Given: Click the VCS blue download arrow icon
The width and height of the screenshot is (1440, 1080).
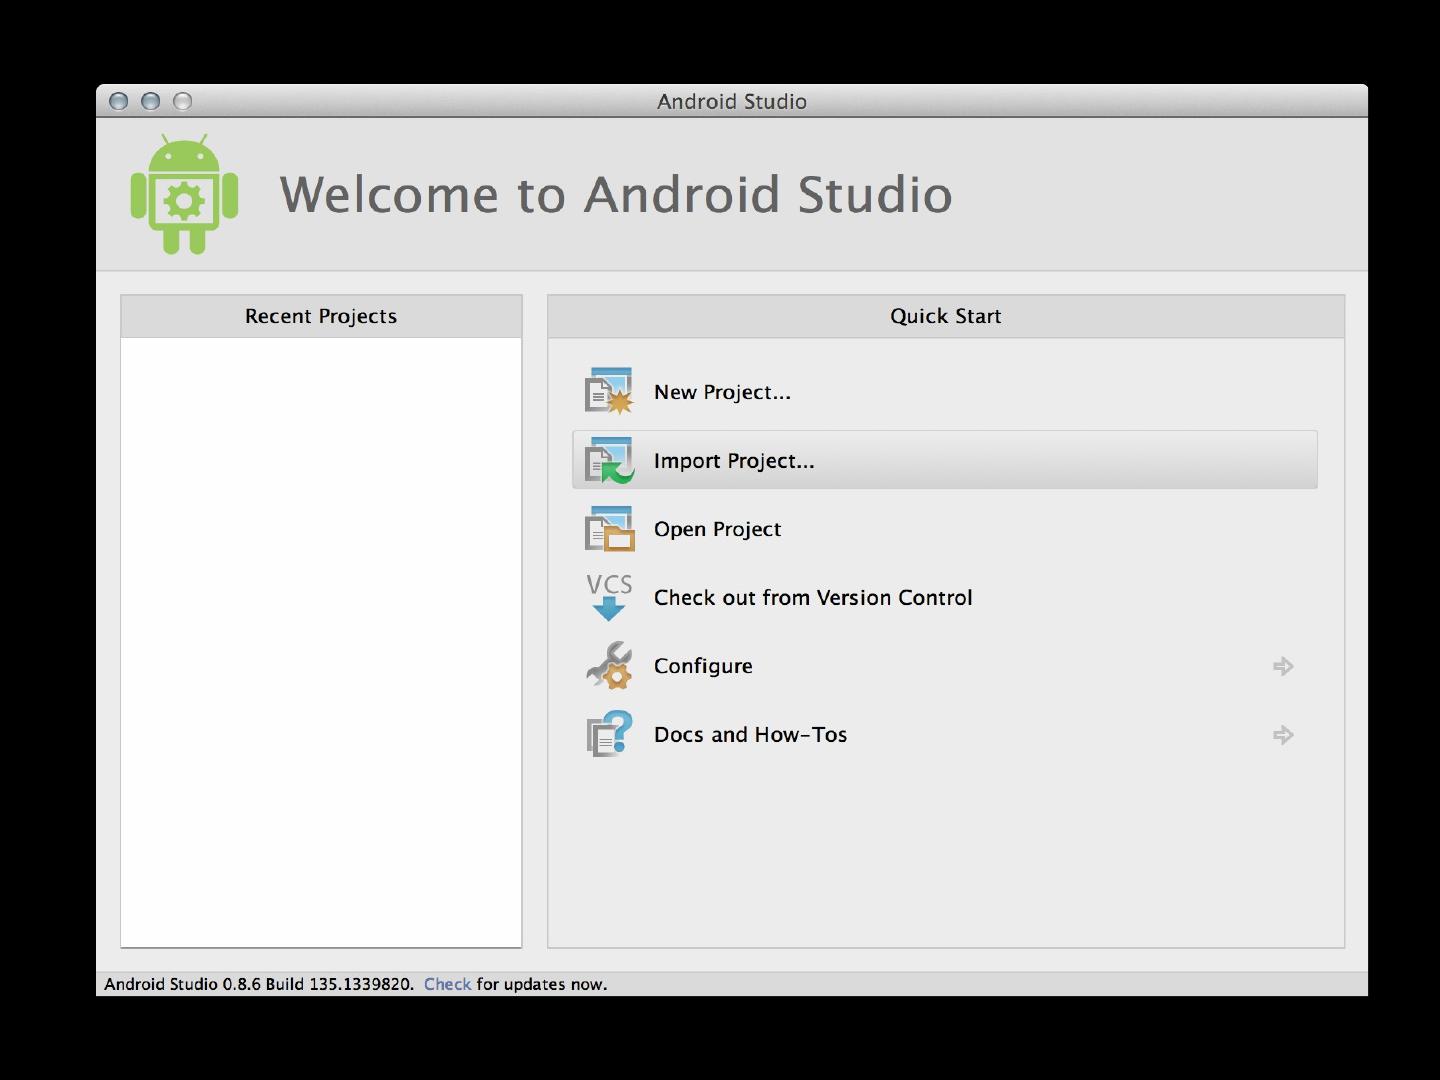Looking at the screenshot, I should pos(609,597).
